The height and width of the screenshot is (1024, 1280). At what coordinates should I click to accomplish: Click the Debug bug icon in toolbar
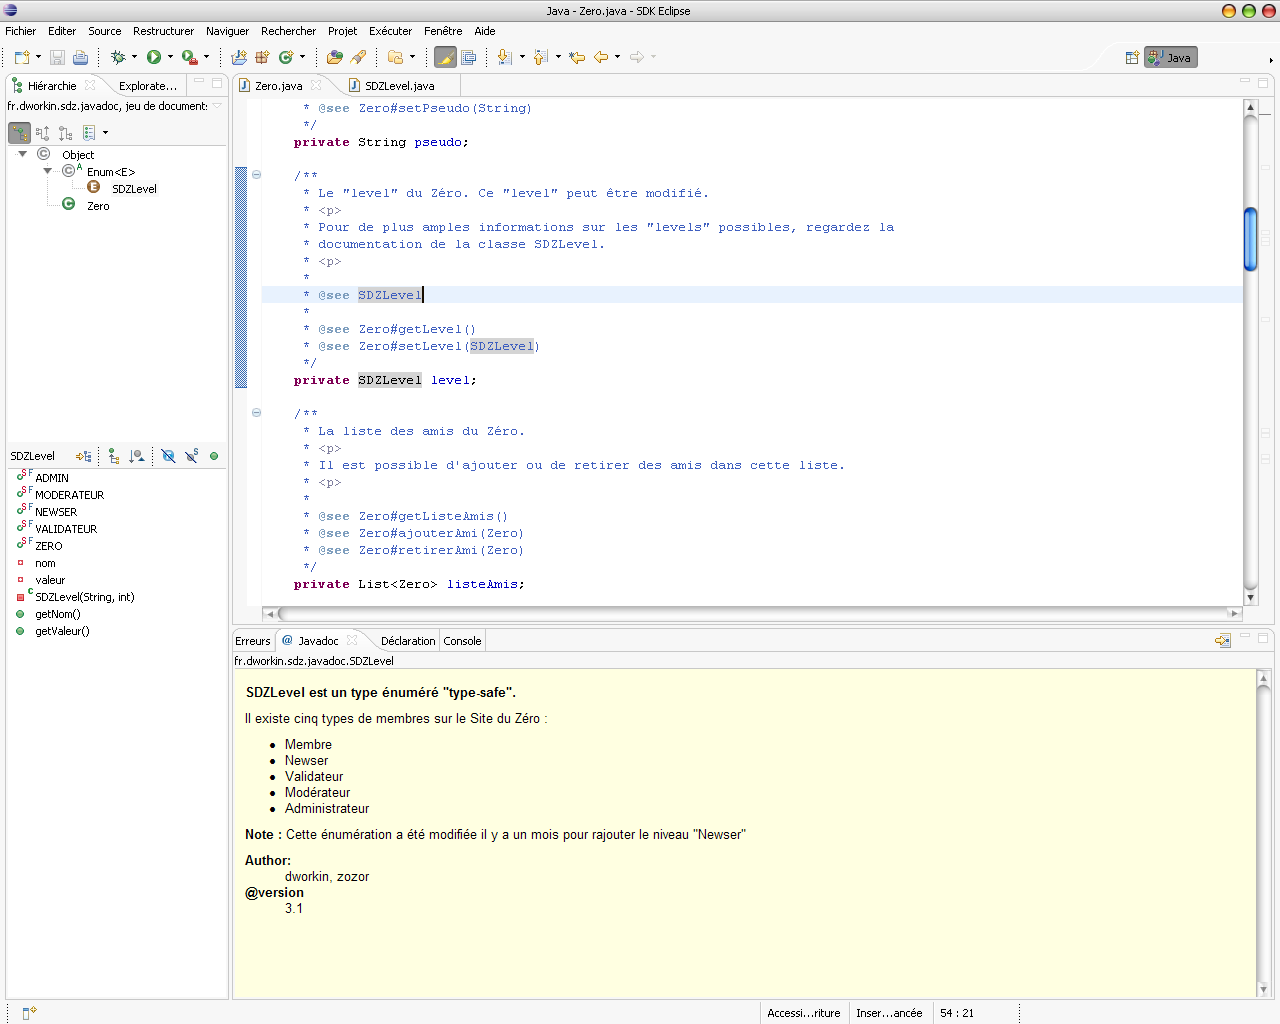click(118, 58)
